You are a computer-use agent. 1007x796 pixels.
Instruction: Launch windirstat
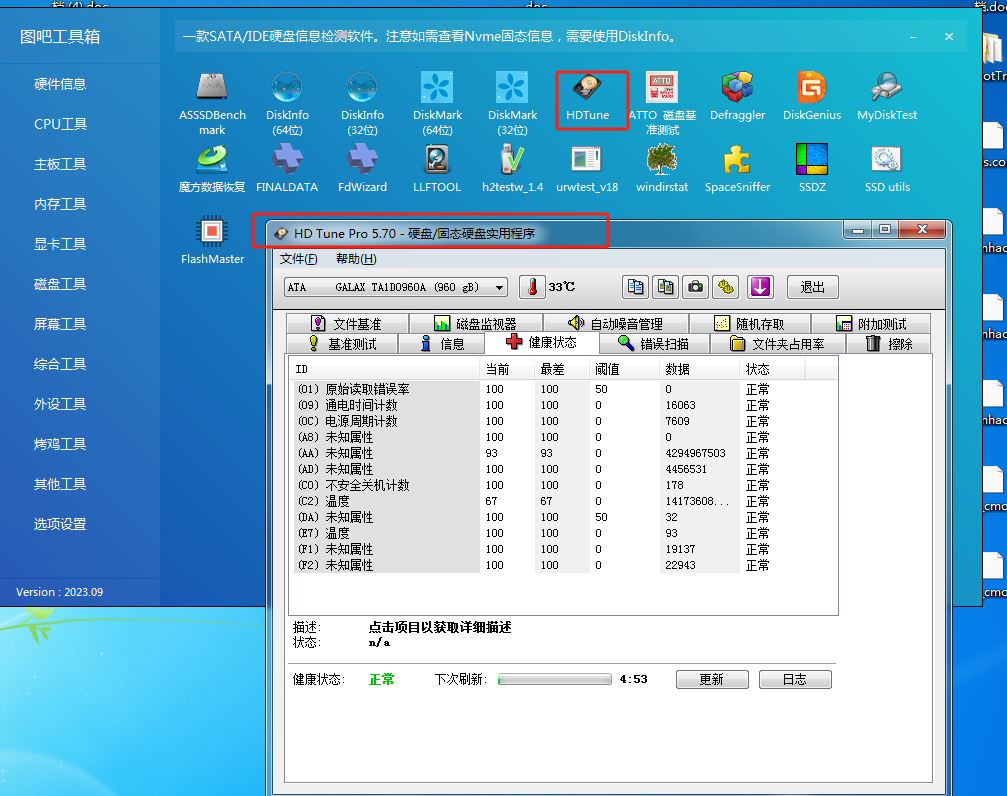[662, 168]
